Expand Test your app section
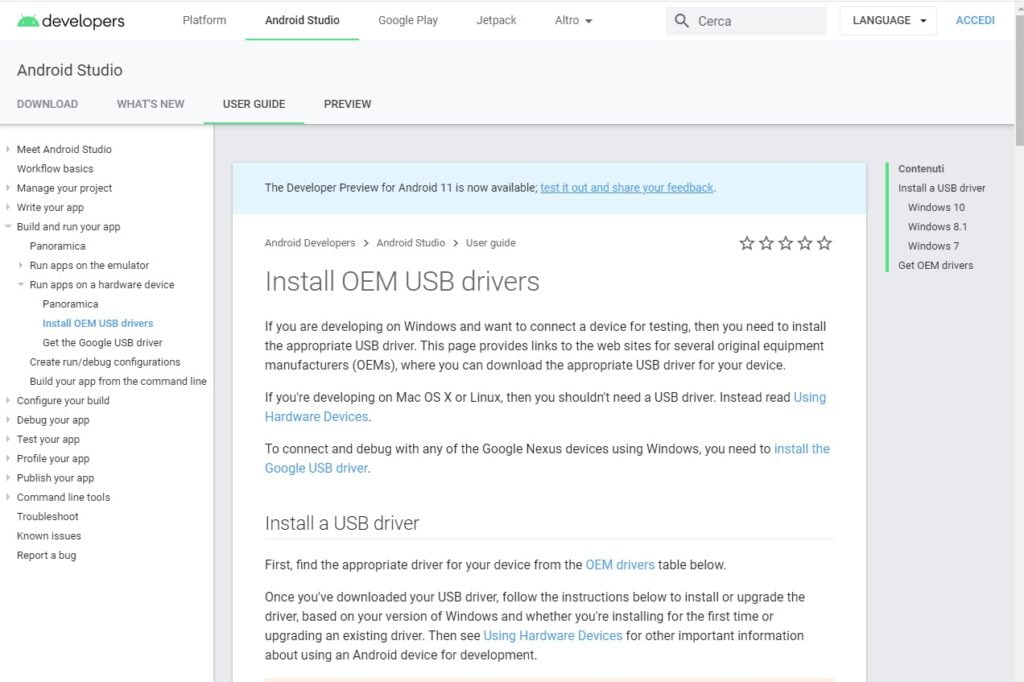The width and height of the screenshot is (1024, 682). pos(8,439)
